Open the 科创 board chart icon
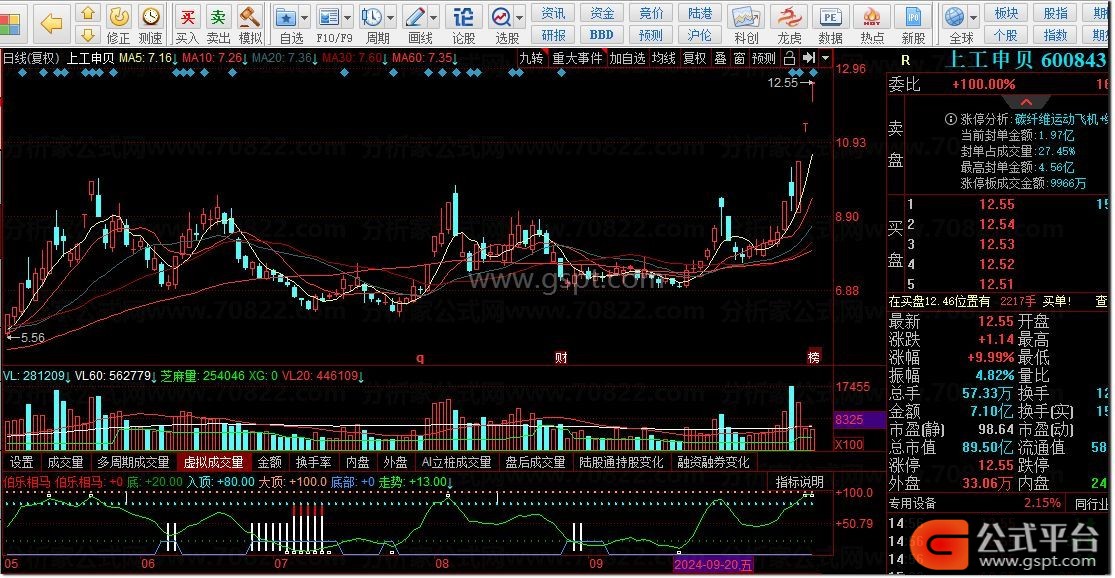The image size is (1115, 578). [x=746, y=24]
